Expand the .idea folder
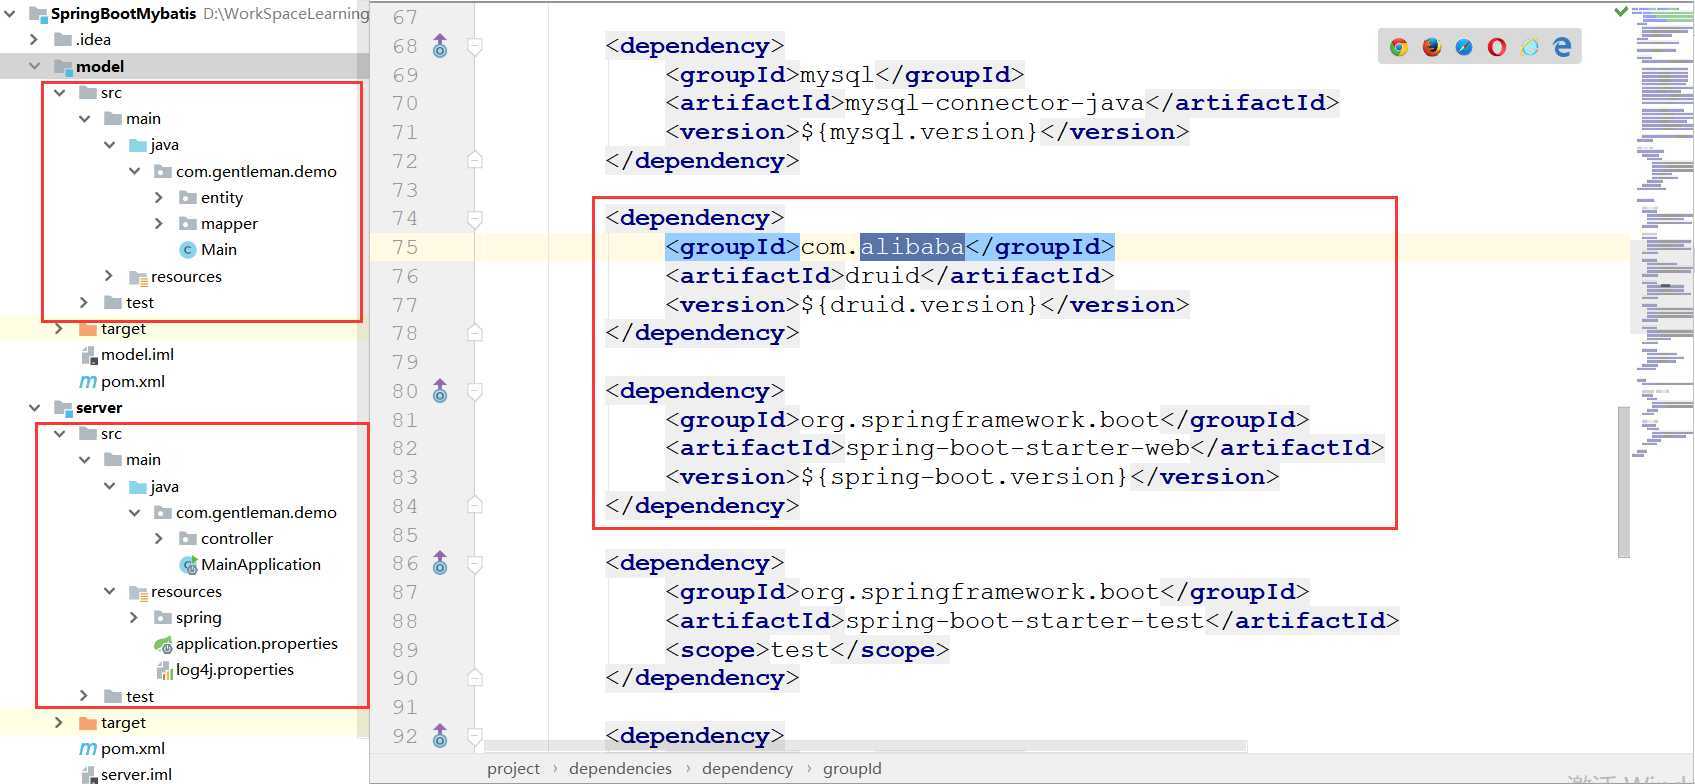1695x784 pixels. pos(35,40)
